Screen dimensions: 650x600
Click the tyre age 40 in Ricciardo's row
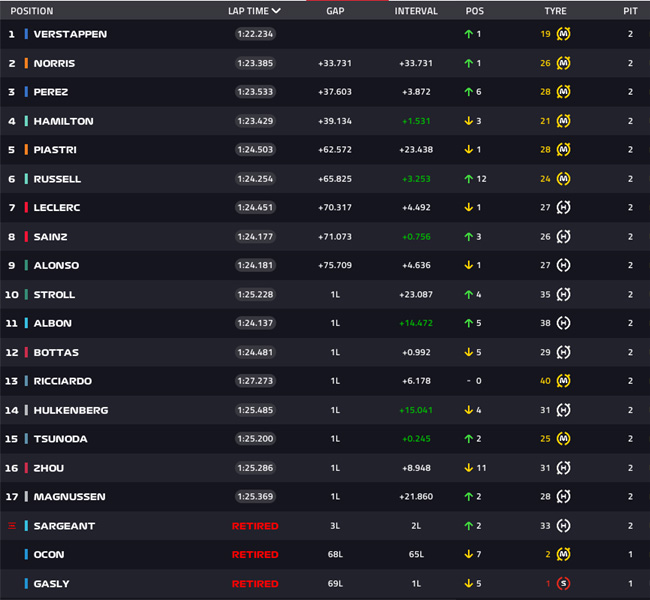click(x=546, y=381)
